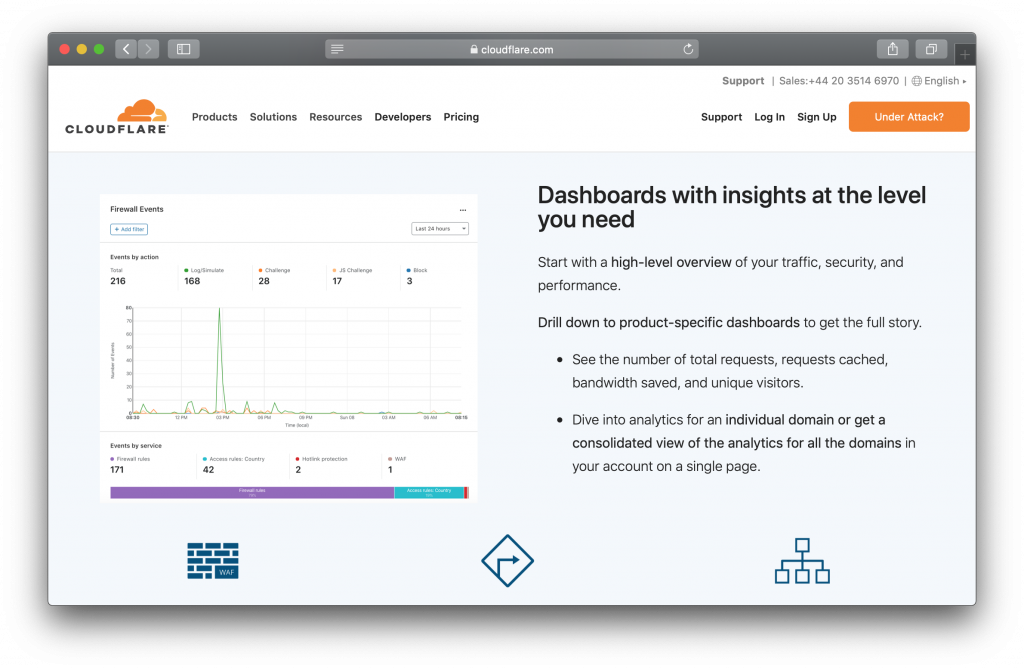
Task: Go back with Safari's back arrow
Action: [126, 49]
